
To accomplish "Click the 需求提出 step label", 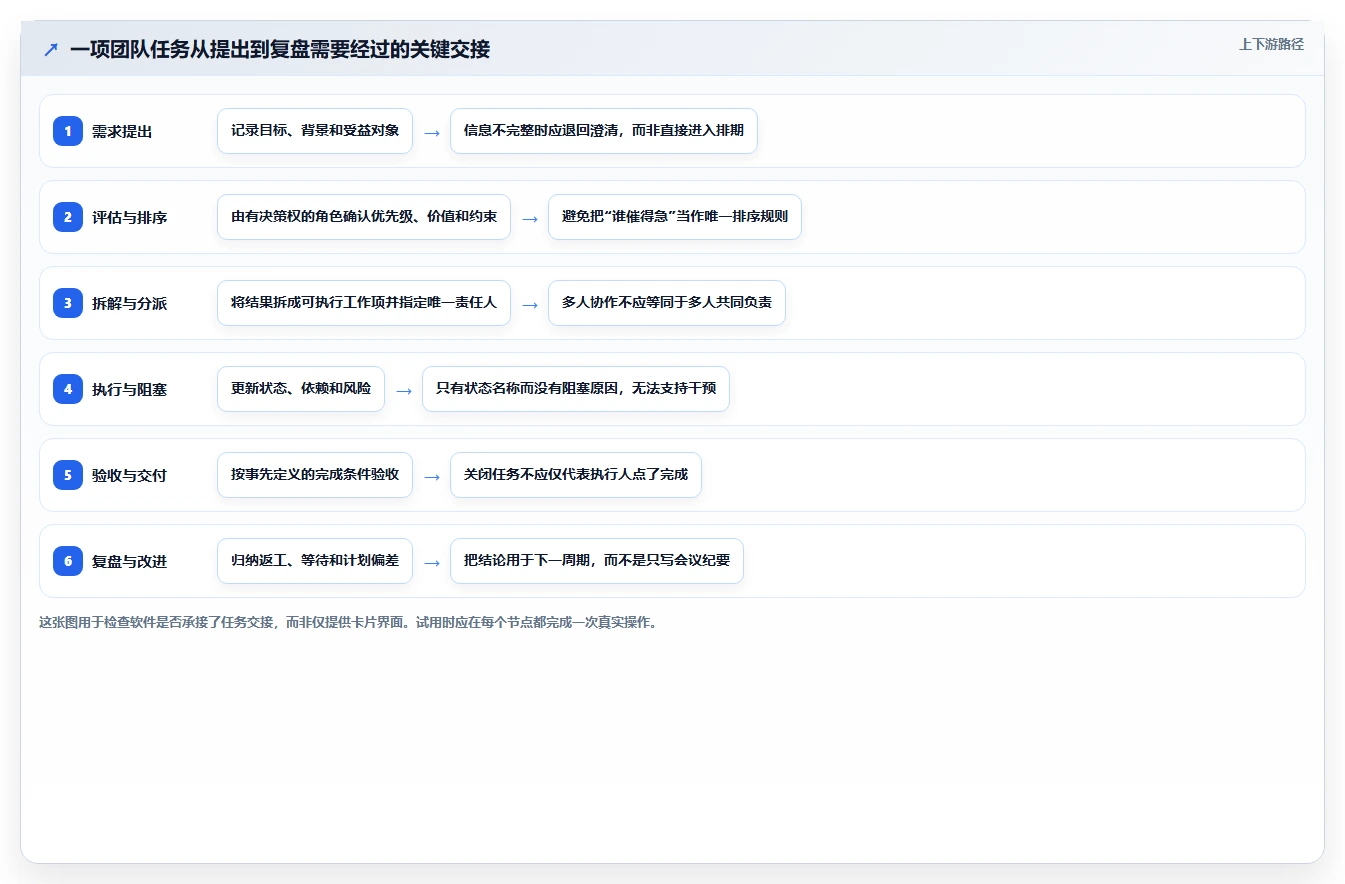I will tap(122, 131).
